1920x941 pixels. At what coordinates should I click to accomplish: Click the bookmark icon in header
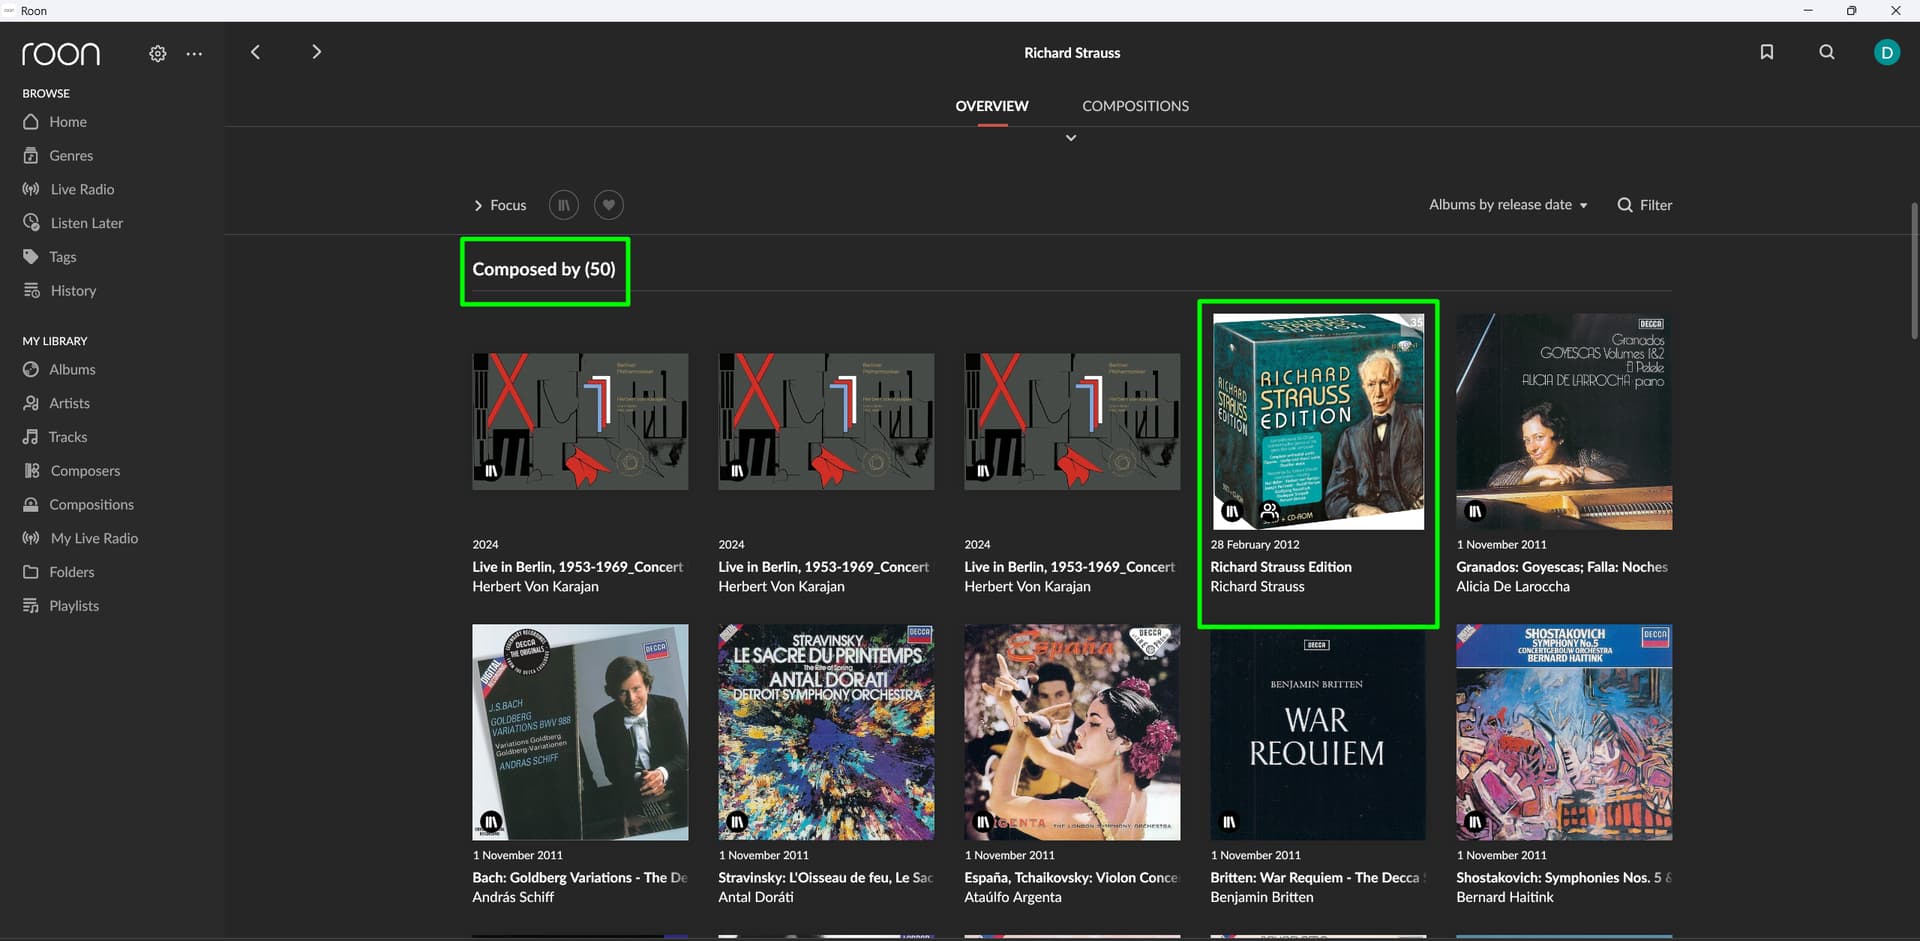point(1766,52)
